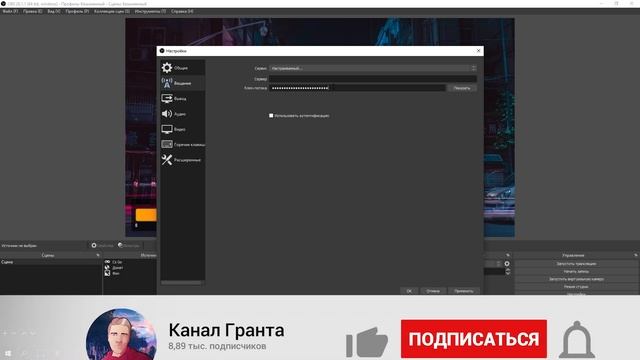
Task: Select the Сцена entry in the scenes list
Action: (x=51, y=262)
